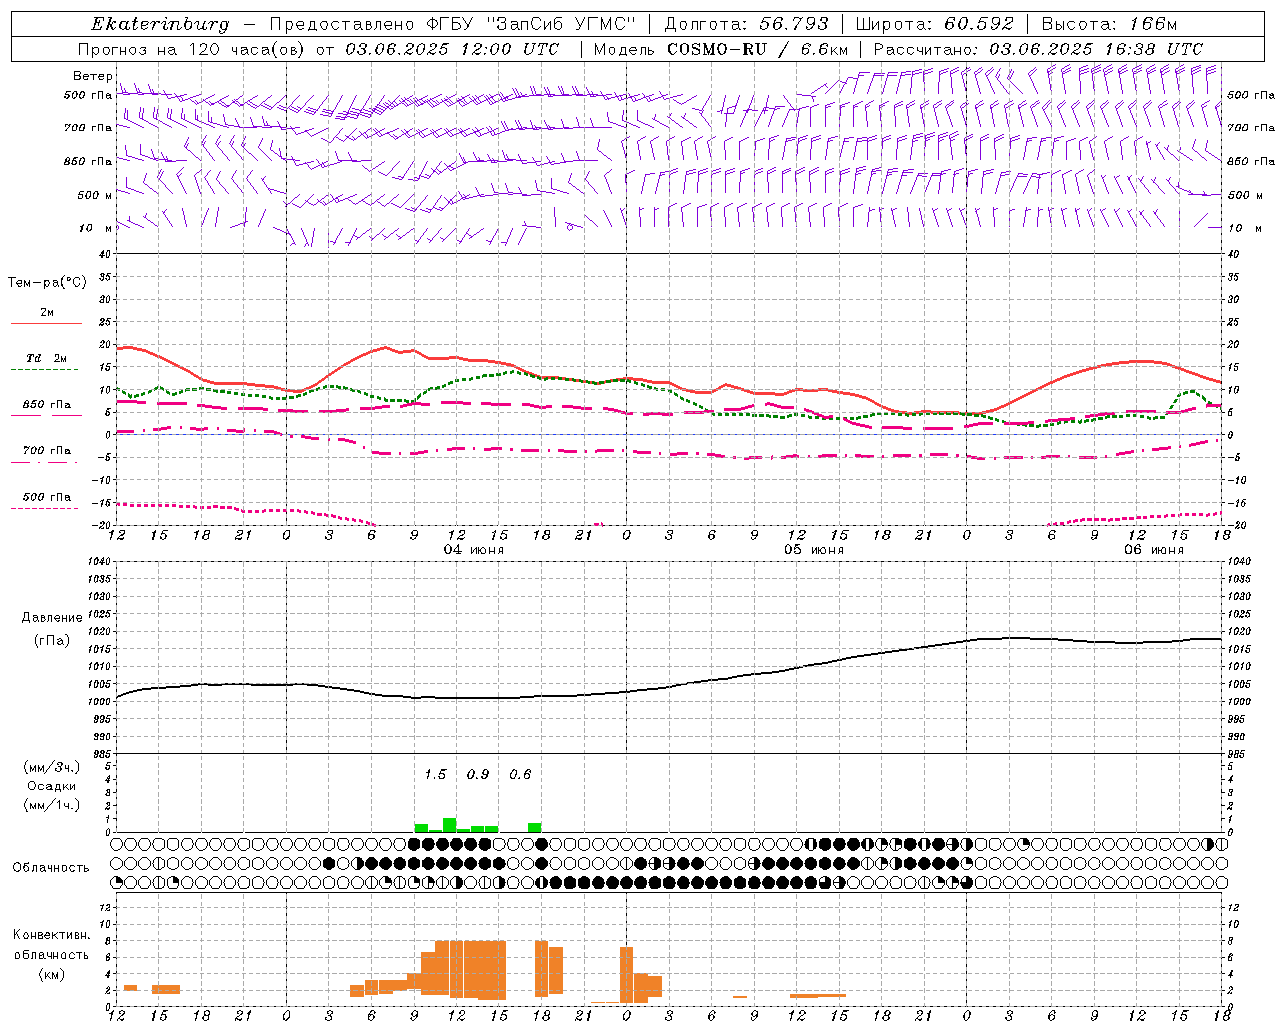Click the "05 июня" date label
Image resolution: width=1280 pixels, height=1024 pixels.
tap(814, 550)
